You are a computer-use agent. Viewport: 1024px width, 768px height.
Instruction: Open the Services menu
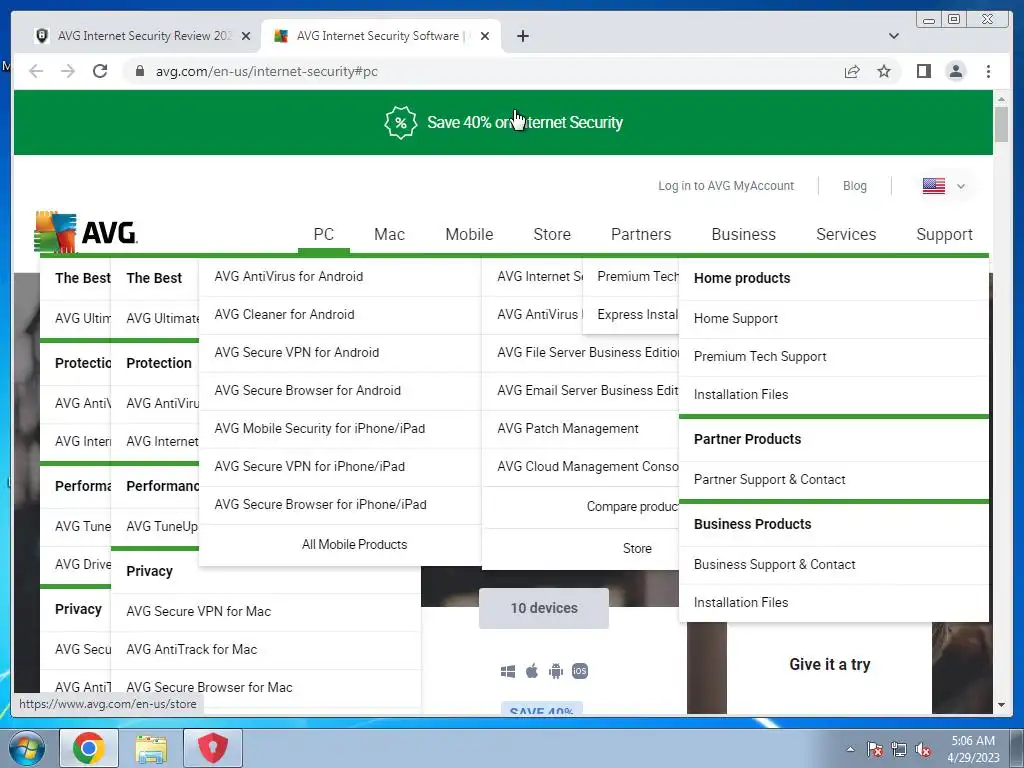[846, 234]
